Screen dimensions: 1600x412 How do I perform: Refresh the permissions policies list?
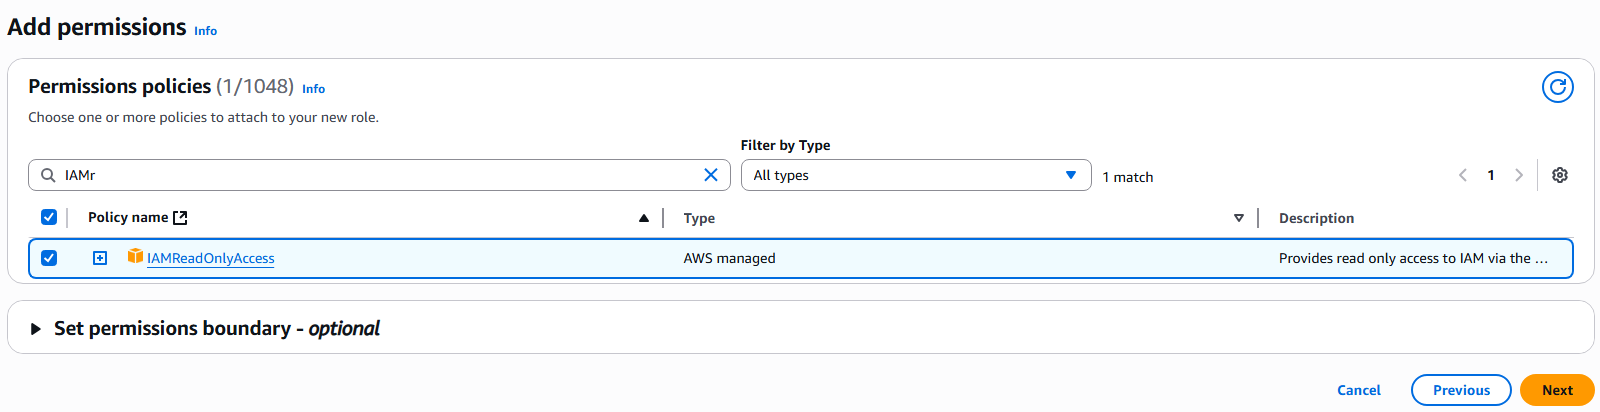click(1557, 87)
